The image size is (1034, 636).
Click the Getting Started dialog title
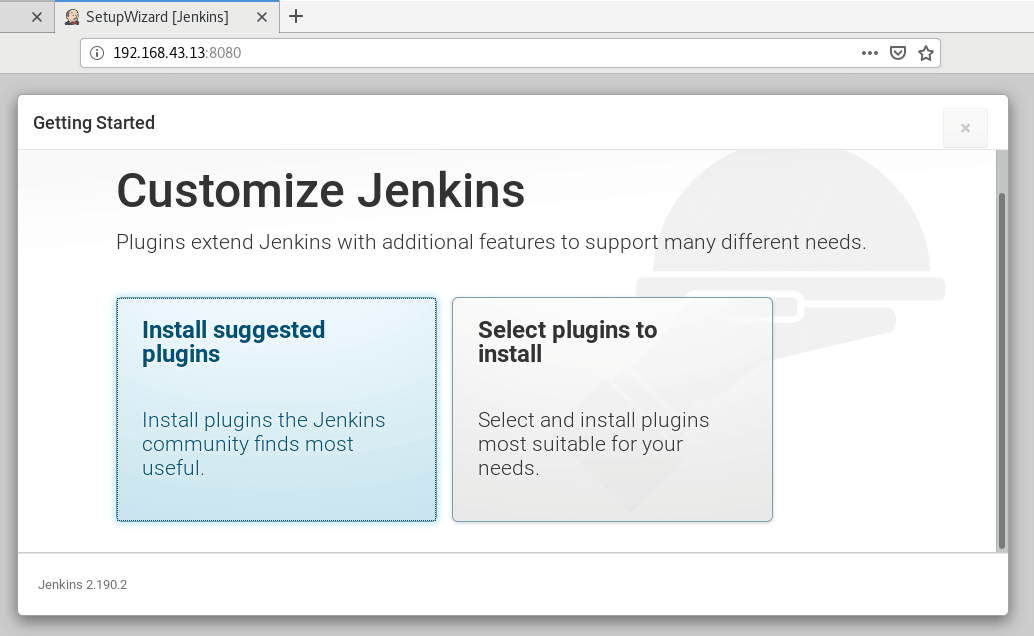[94, 123]
